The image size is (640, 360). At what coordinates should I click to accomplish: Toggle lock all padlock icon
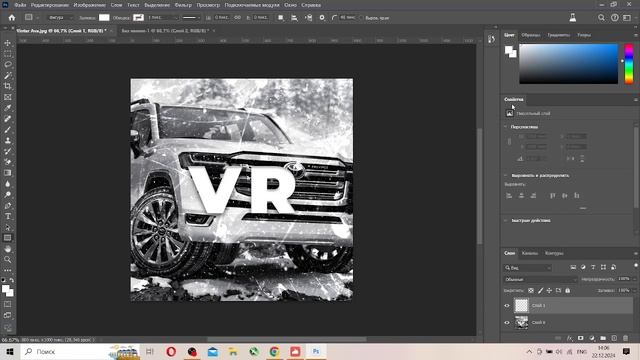click(568, 291)
